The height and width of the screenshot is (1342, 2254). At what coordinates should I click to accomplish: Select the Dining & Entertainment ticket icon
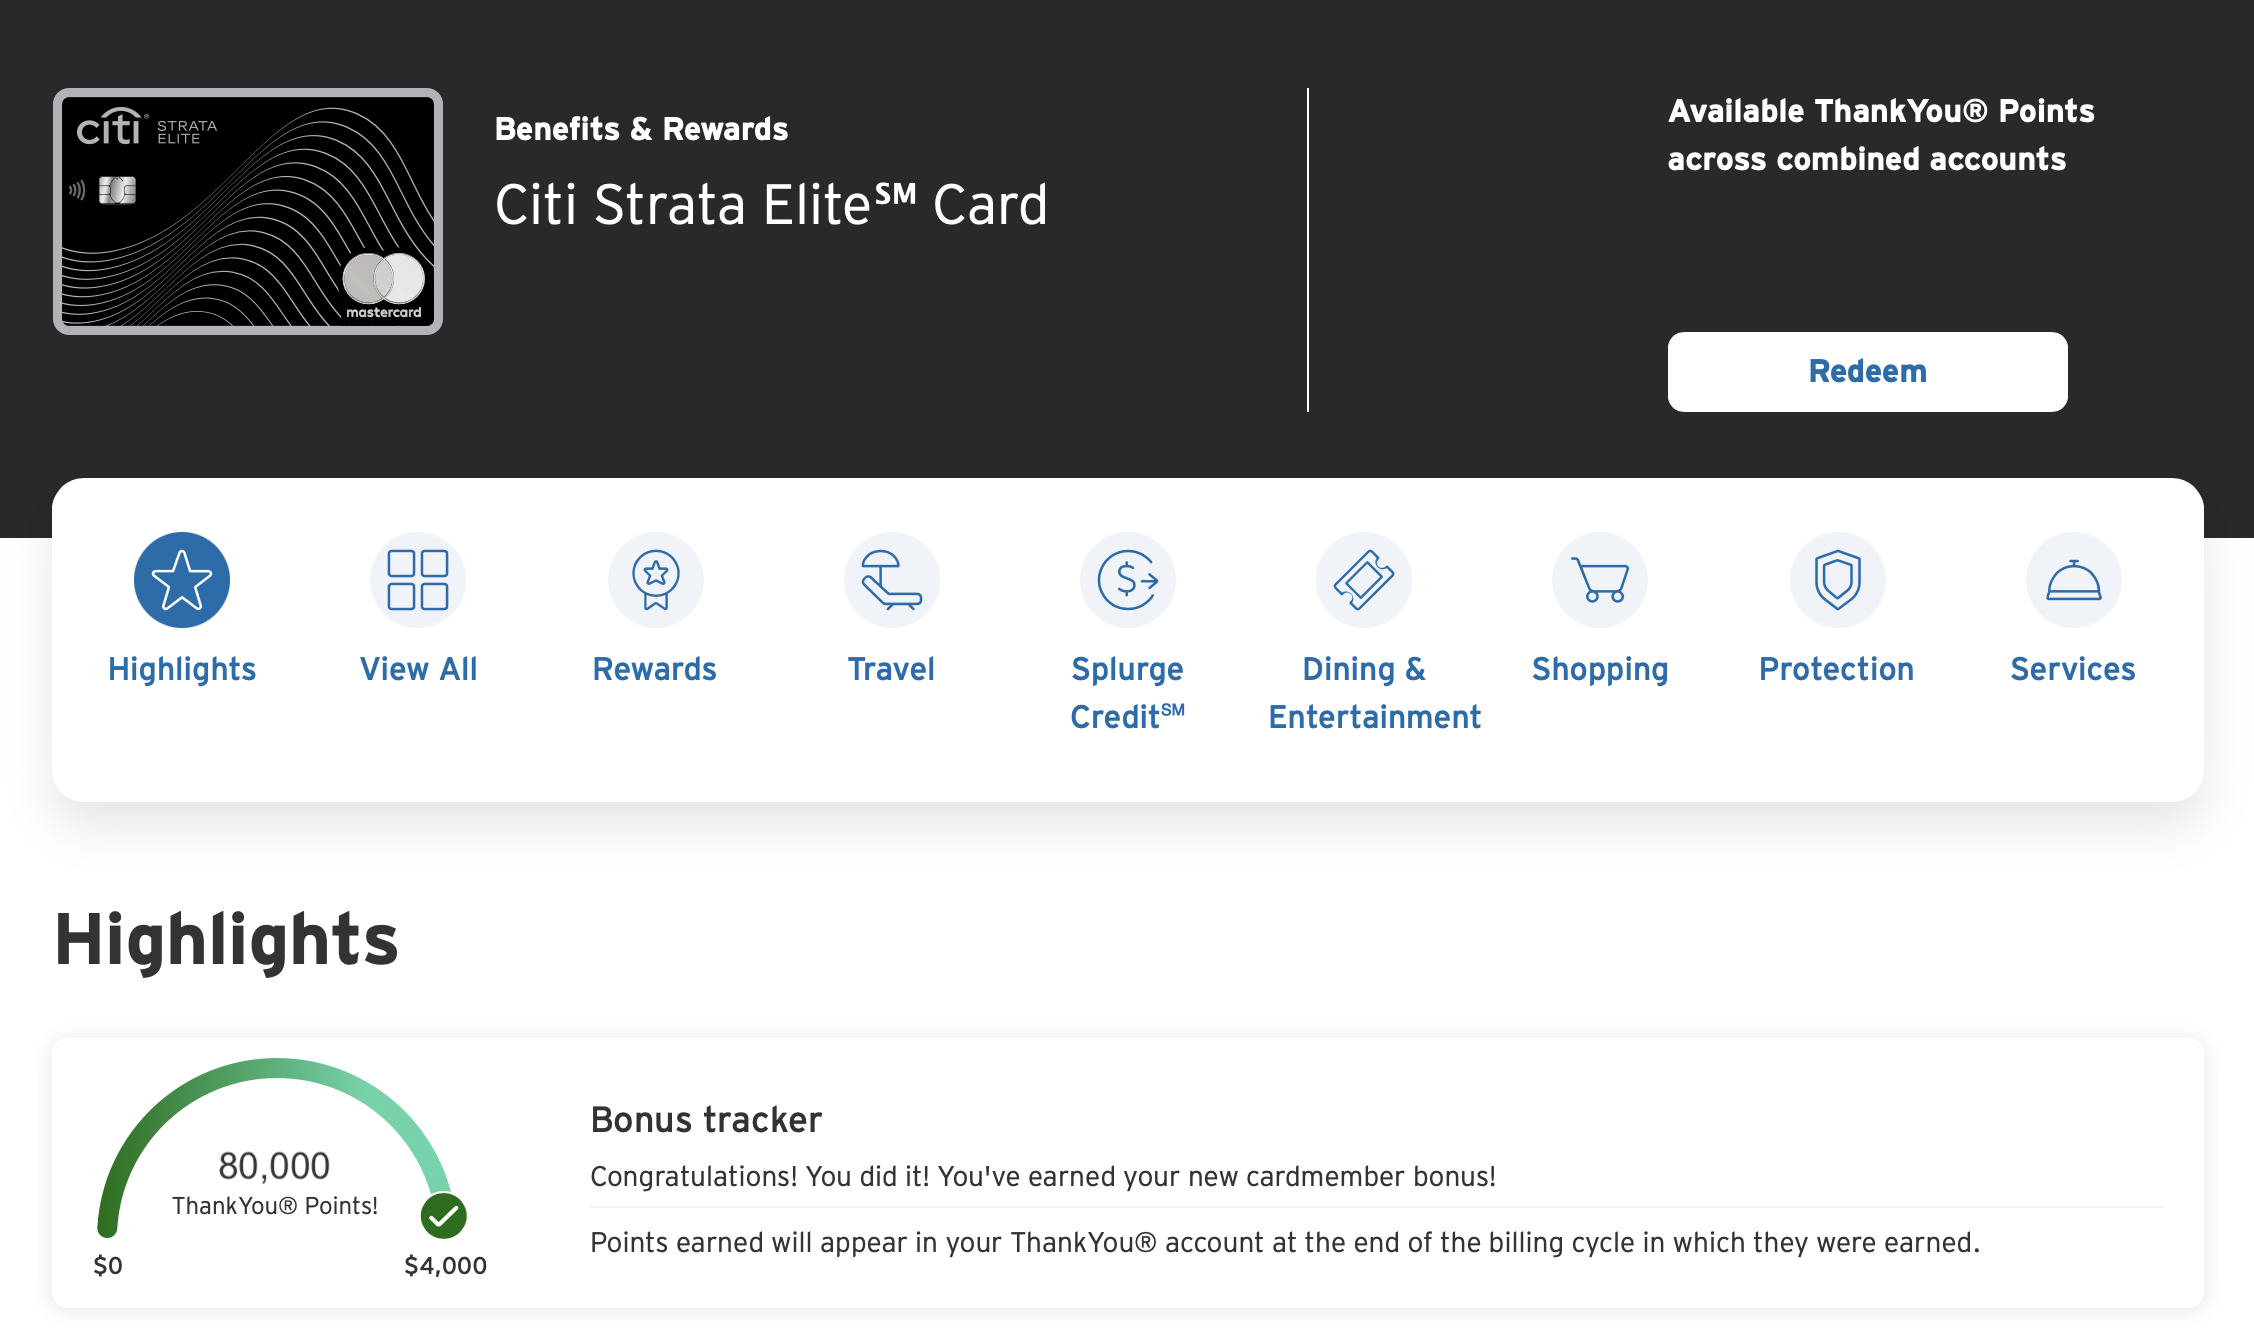point(1364,580)
